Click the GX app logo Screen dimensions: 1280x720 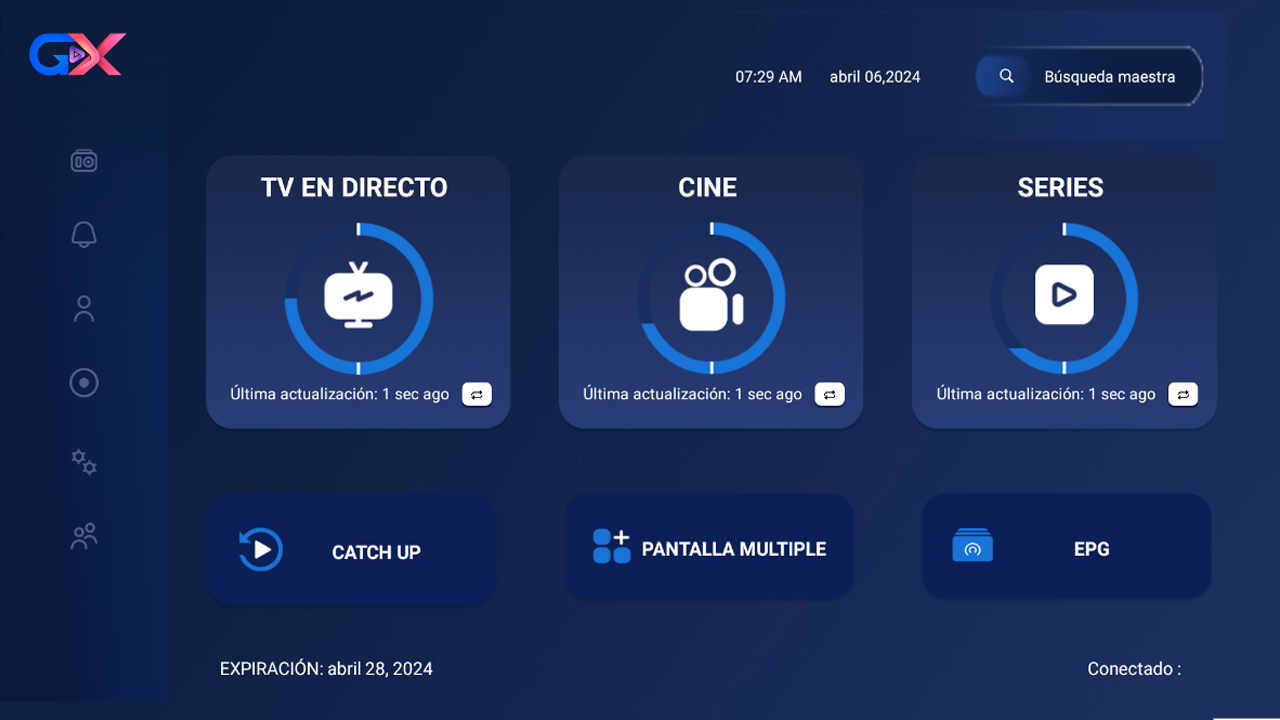click(x=77, y=55)
